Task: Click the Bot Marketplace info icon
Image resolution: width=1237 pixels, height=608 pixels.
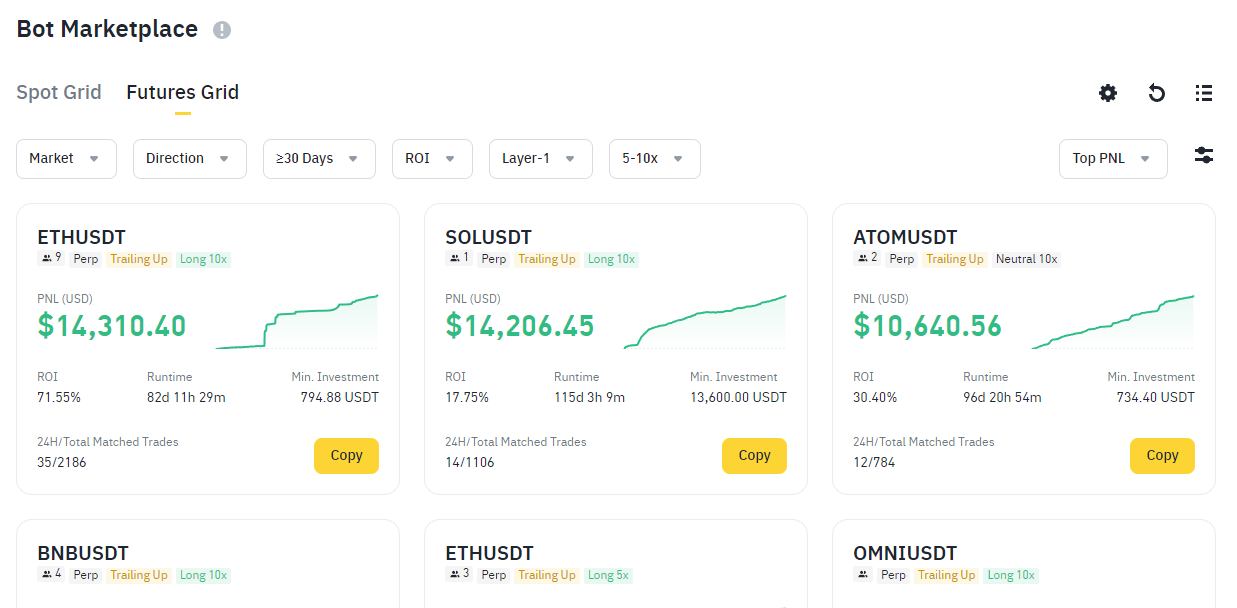Action: click(222, 30)
